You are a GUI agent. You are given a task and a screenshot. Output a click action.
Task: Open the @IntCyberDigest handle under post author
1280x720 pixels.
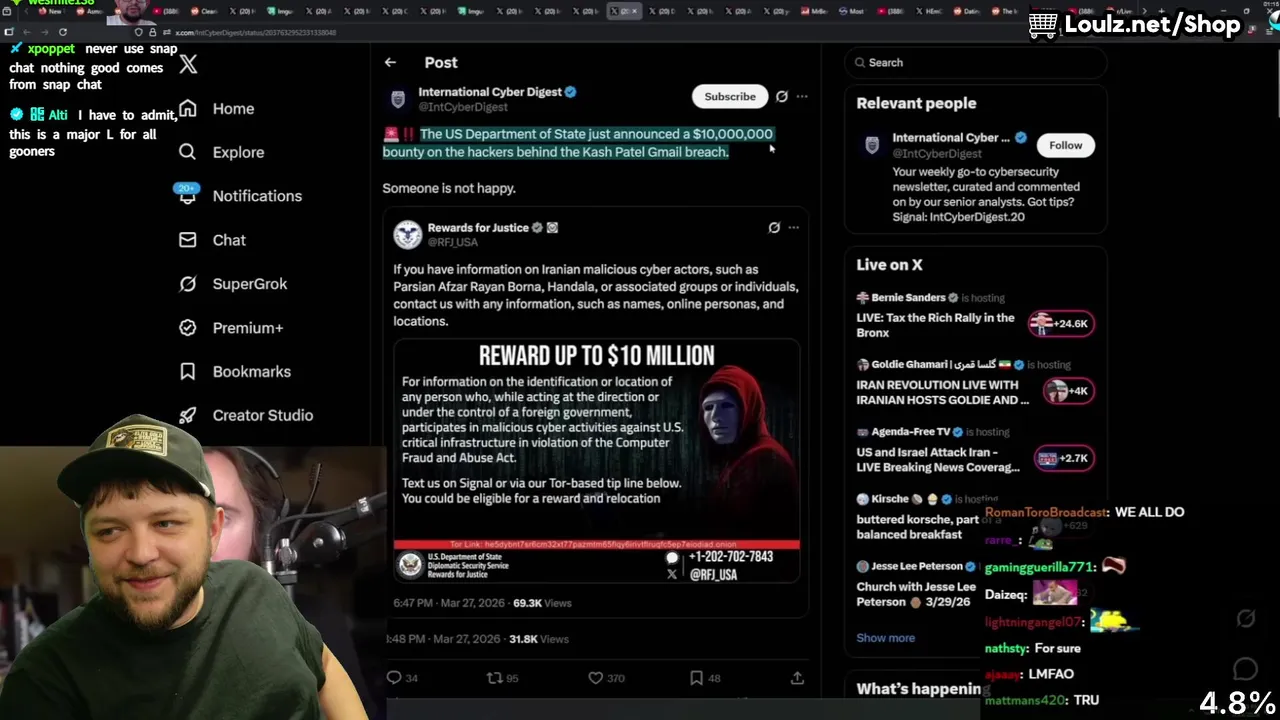pos(463,107)
